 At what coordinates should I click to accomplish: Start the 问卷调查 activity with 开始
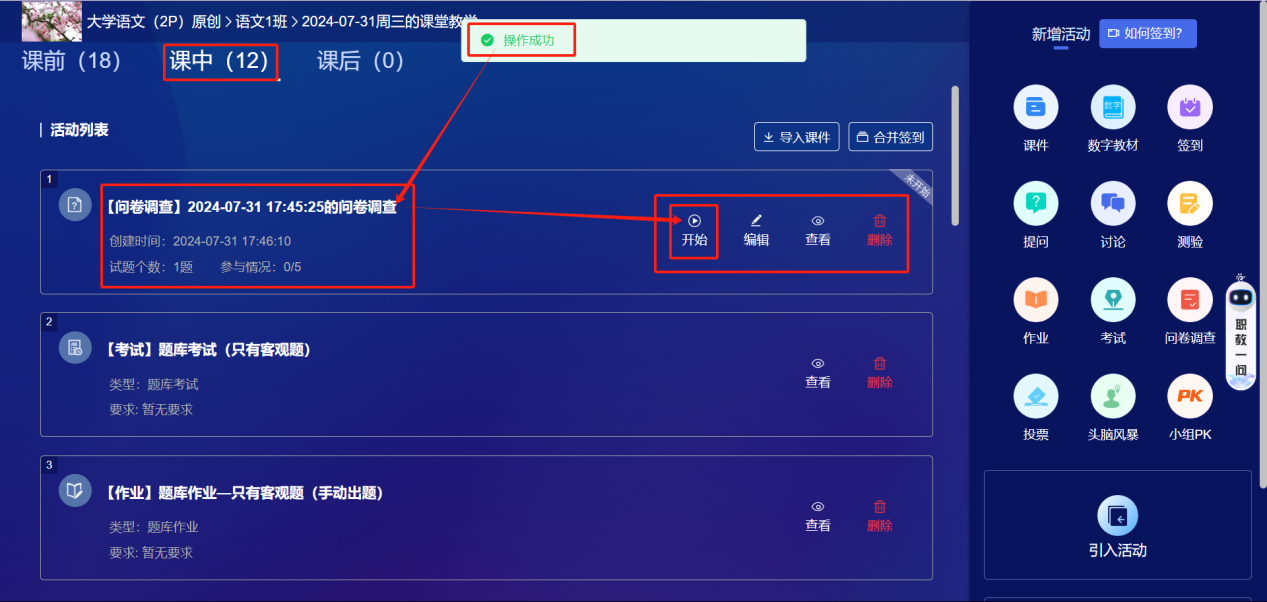click(x=694, y=231)
